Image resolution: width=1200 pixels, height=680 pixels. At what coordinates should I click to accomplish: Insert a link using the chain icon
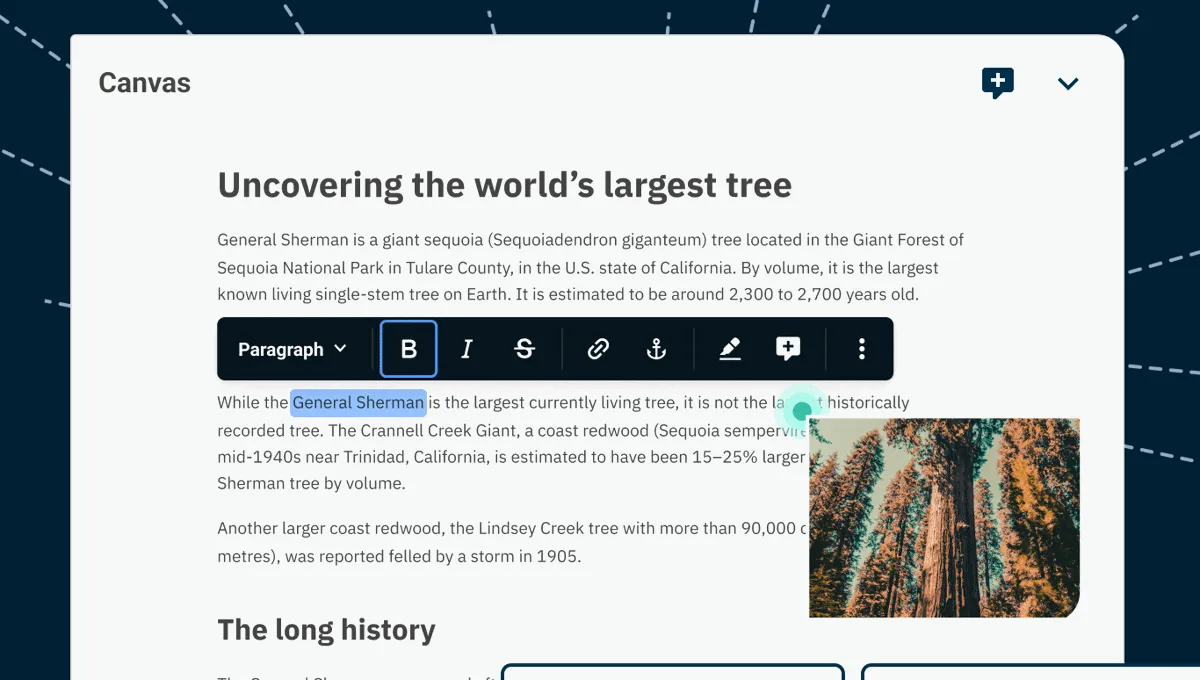pyautogui.click(x=598, y=349)
